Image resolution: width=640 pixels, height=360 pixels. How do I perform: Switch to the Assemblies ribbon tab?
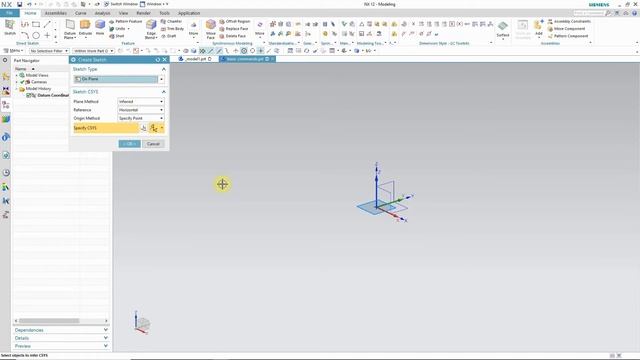56,13
